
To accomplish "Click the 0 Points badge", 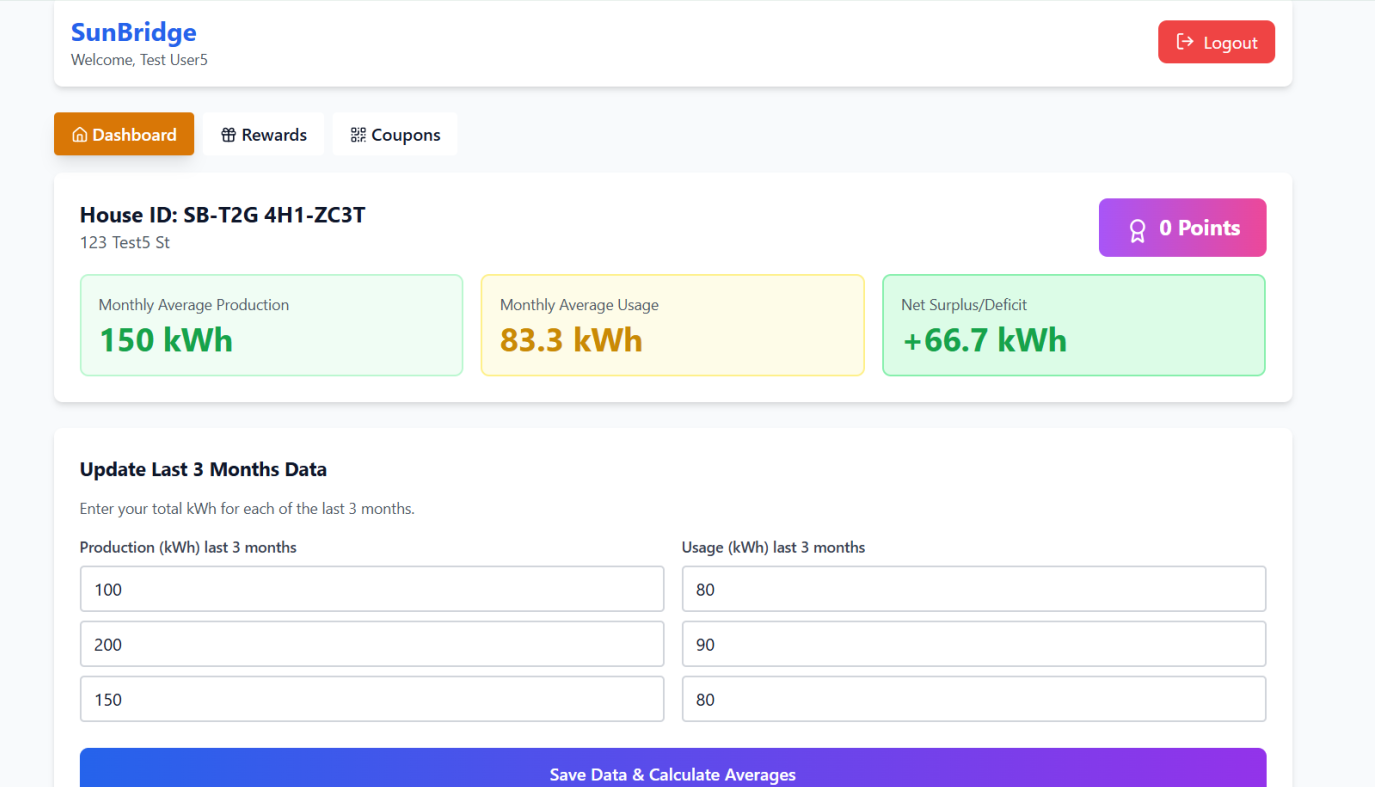I will coord(1182,228).
